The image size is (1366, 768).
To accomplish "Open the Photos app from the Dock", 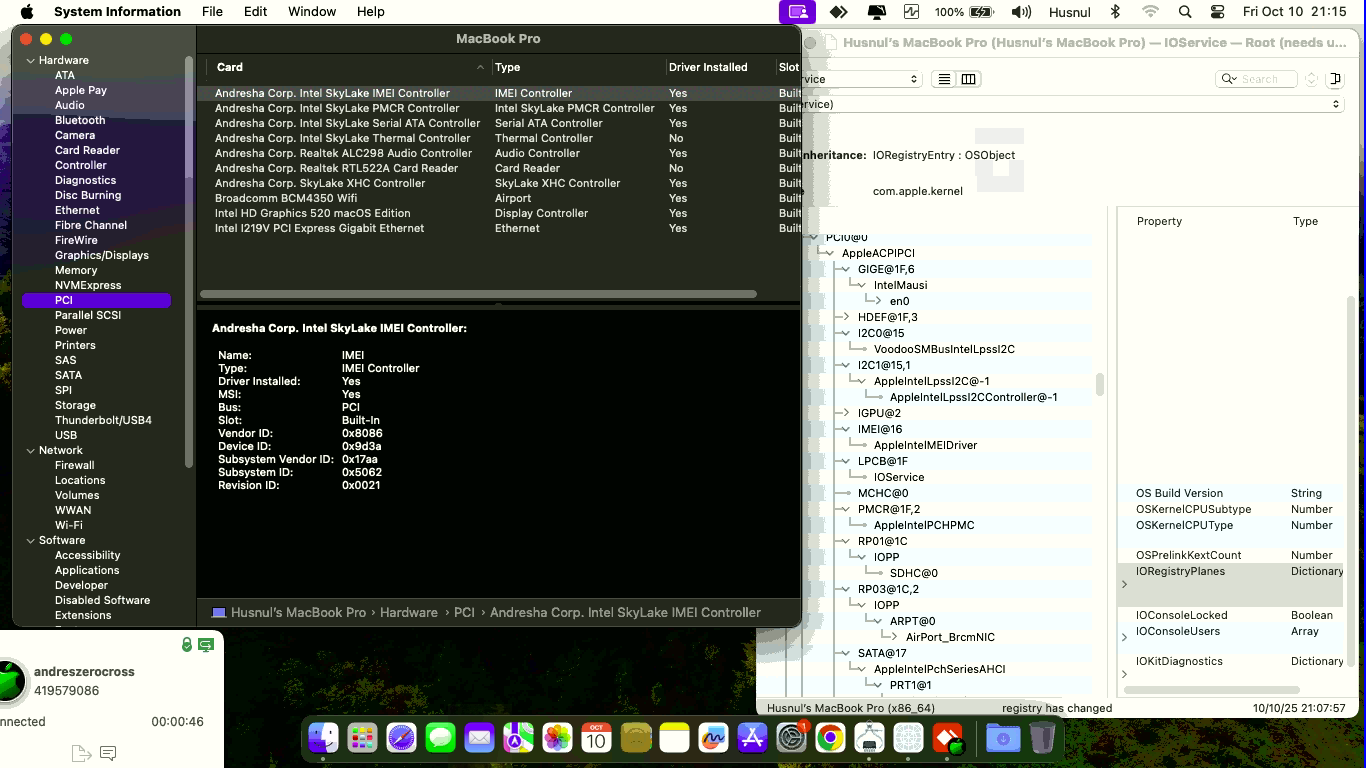I will tap(557, 739).
